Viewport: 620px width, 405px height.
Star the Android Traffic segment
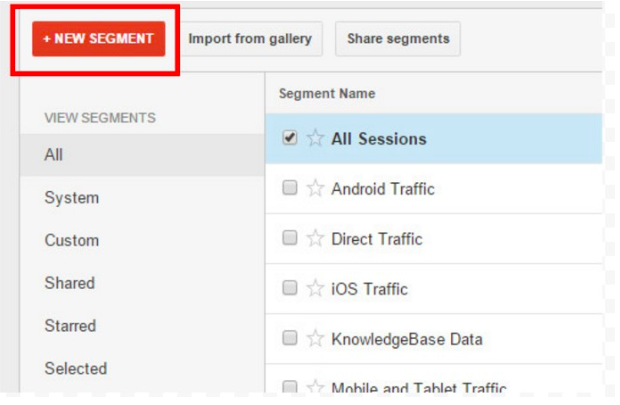(x=315, y=188)
